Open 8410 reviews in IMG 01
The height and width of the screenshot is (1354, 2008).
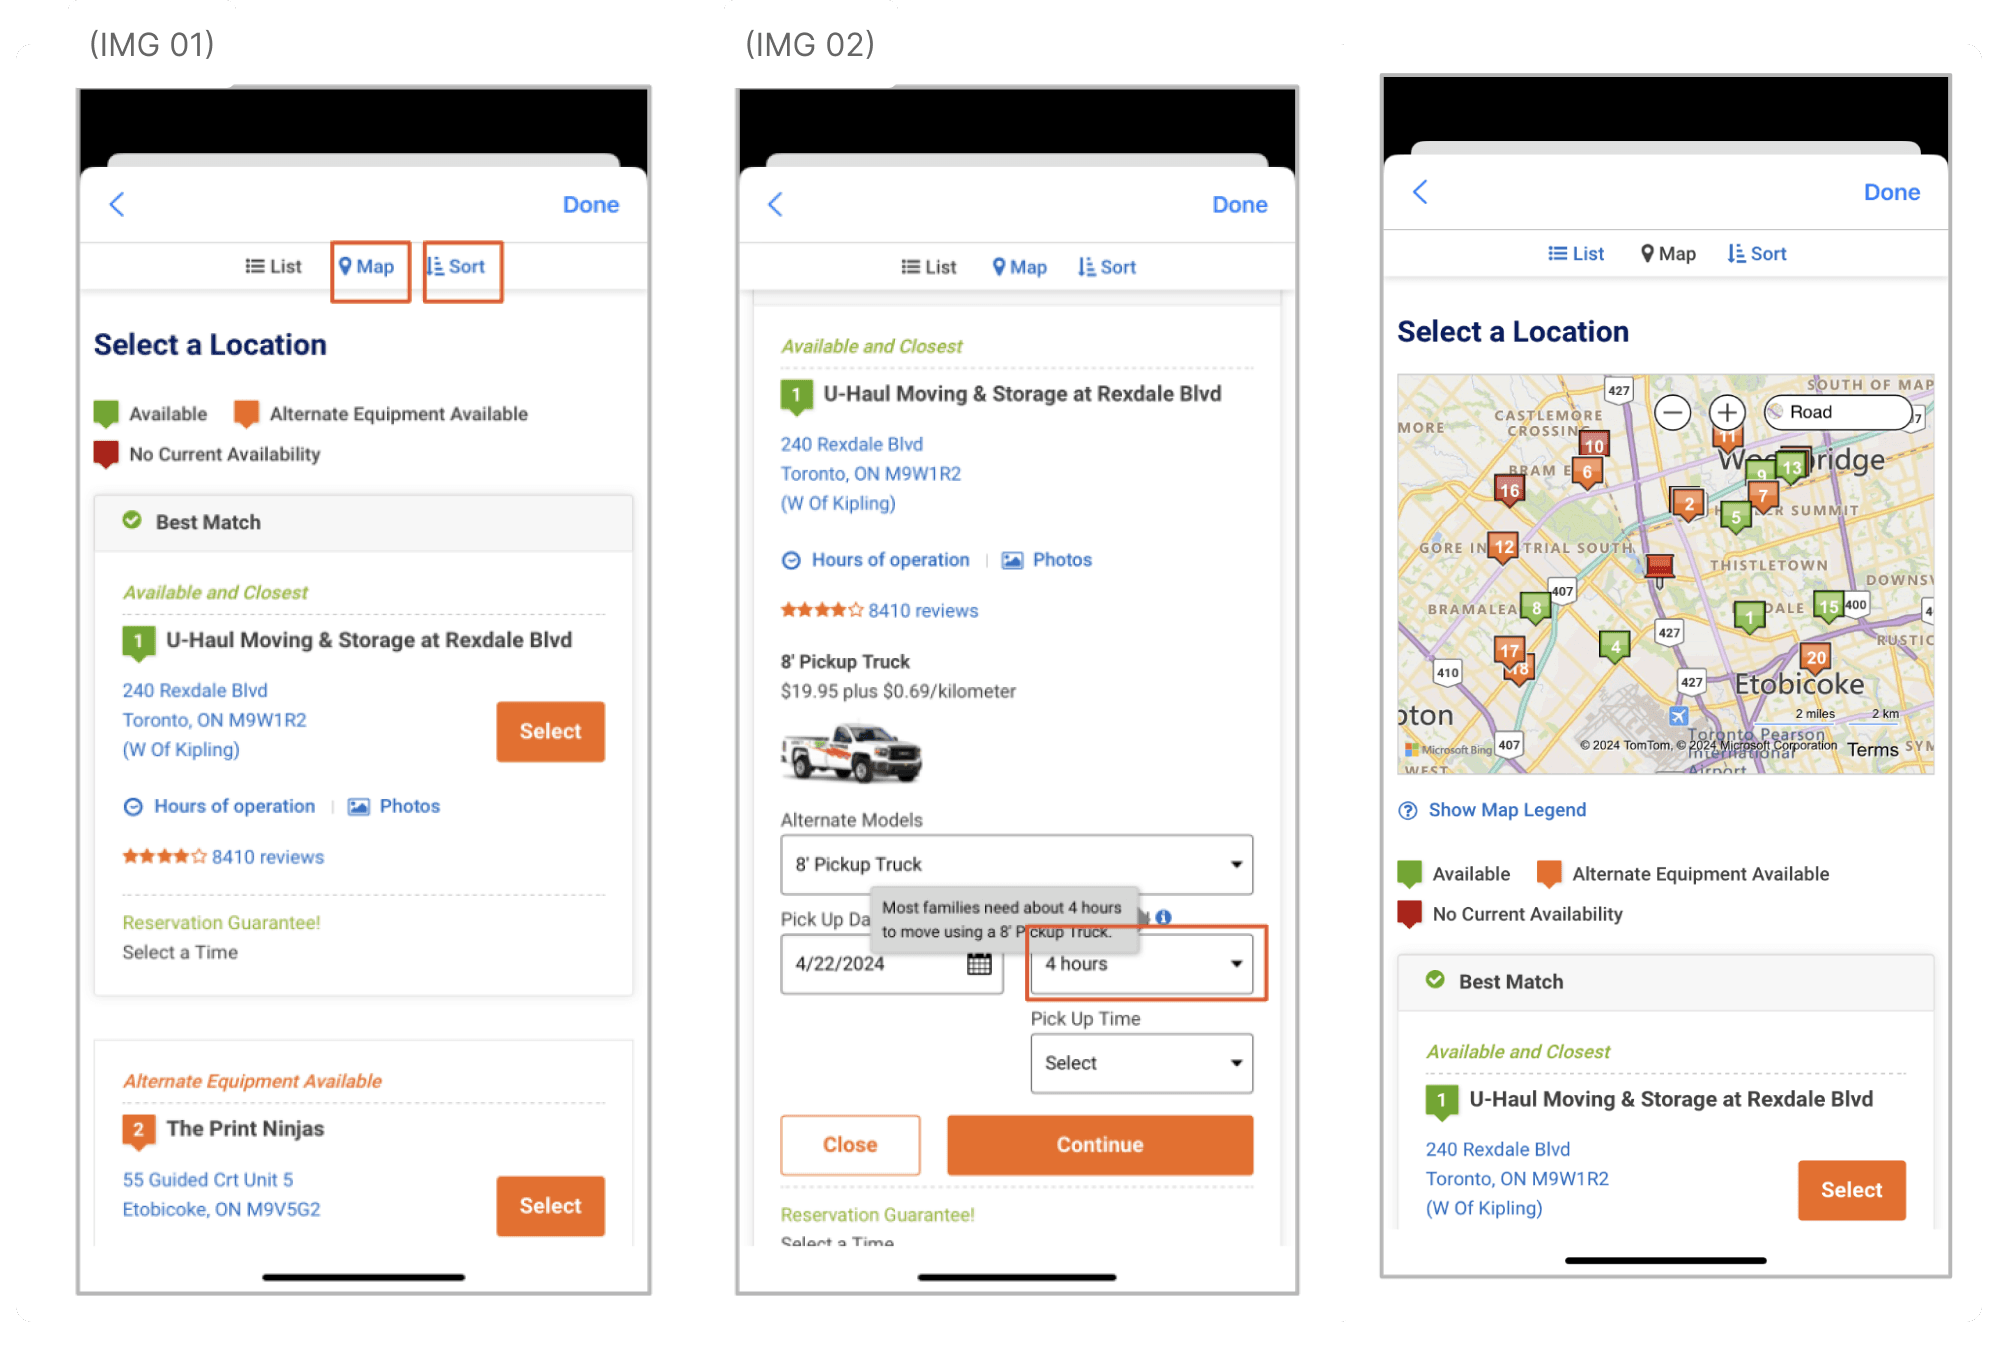click(x=268, y=857)
